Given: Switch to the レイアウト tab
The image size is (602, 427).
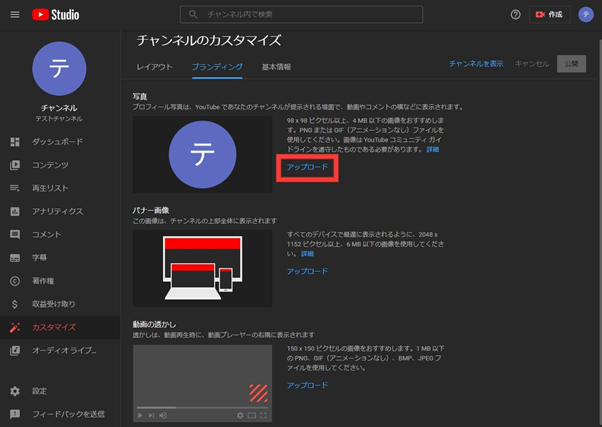Looking at the screenshot, I should 154,67.
